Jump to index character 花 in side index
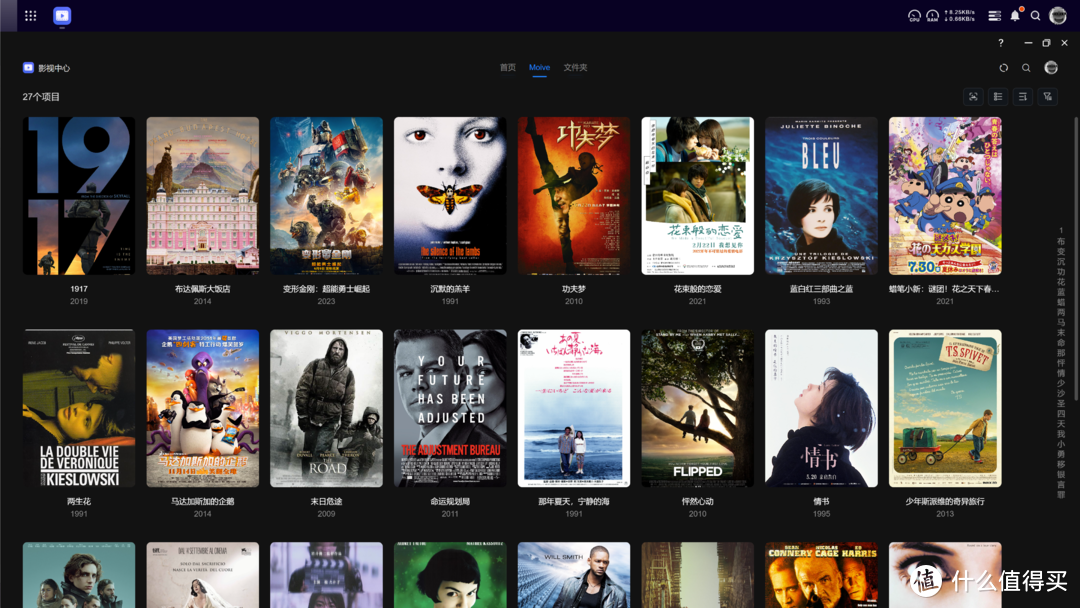The image size is (1080, 608). [1061, 282]
